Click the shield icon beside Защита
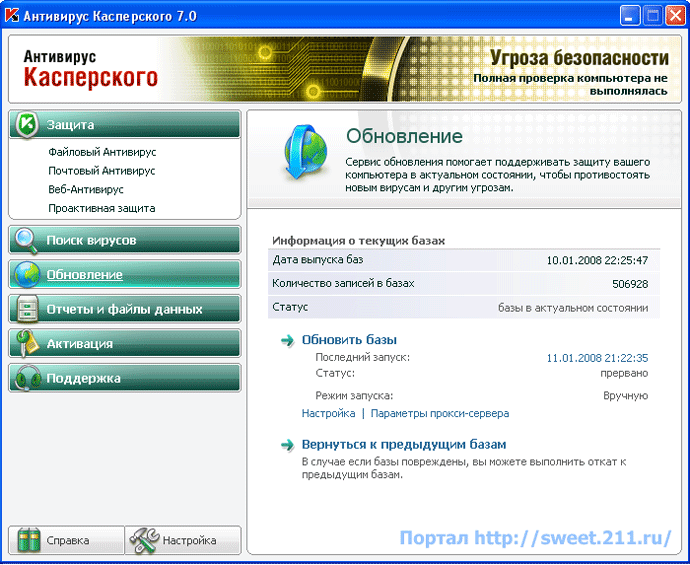This screenshot has height=565, width=690. click(x=27, y=125)
